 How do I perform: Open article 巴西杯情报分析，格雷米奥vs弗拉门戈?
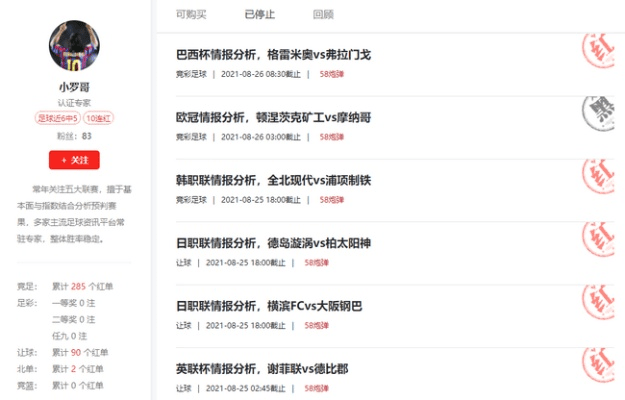pyautogui.click(x=273, y=54)
